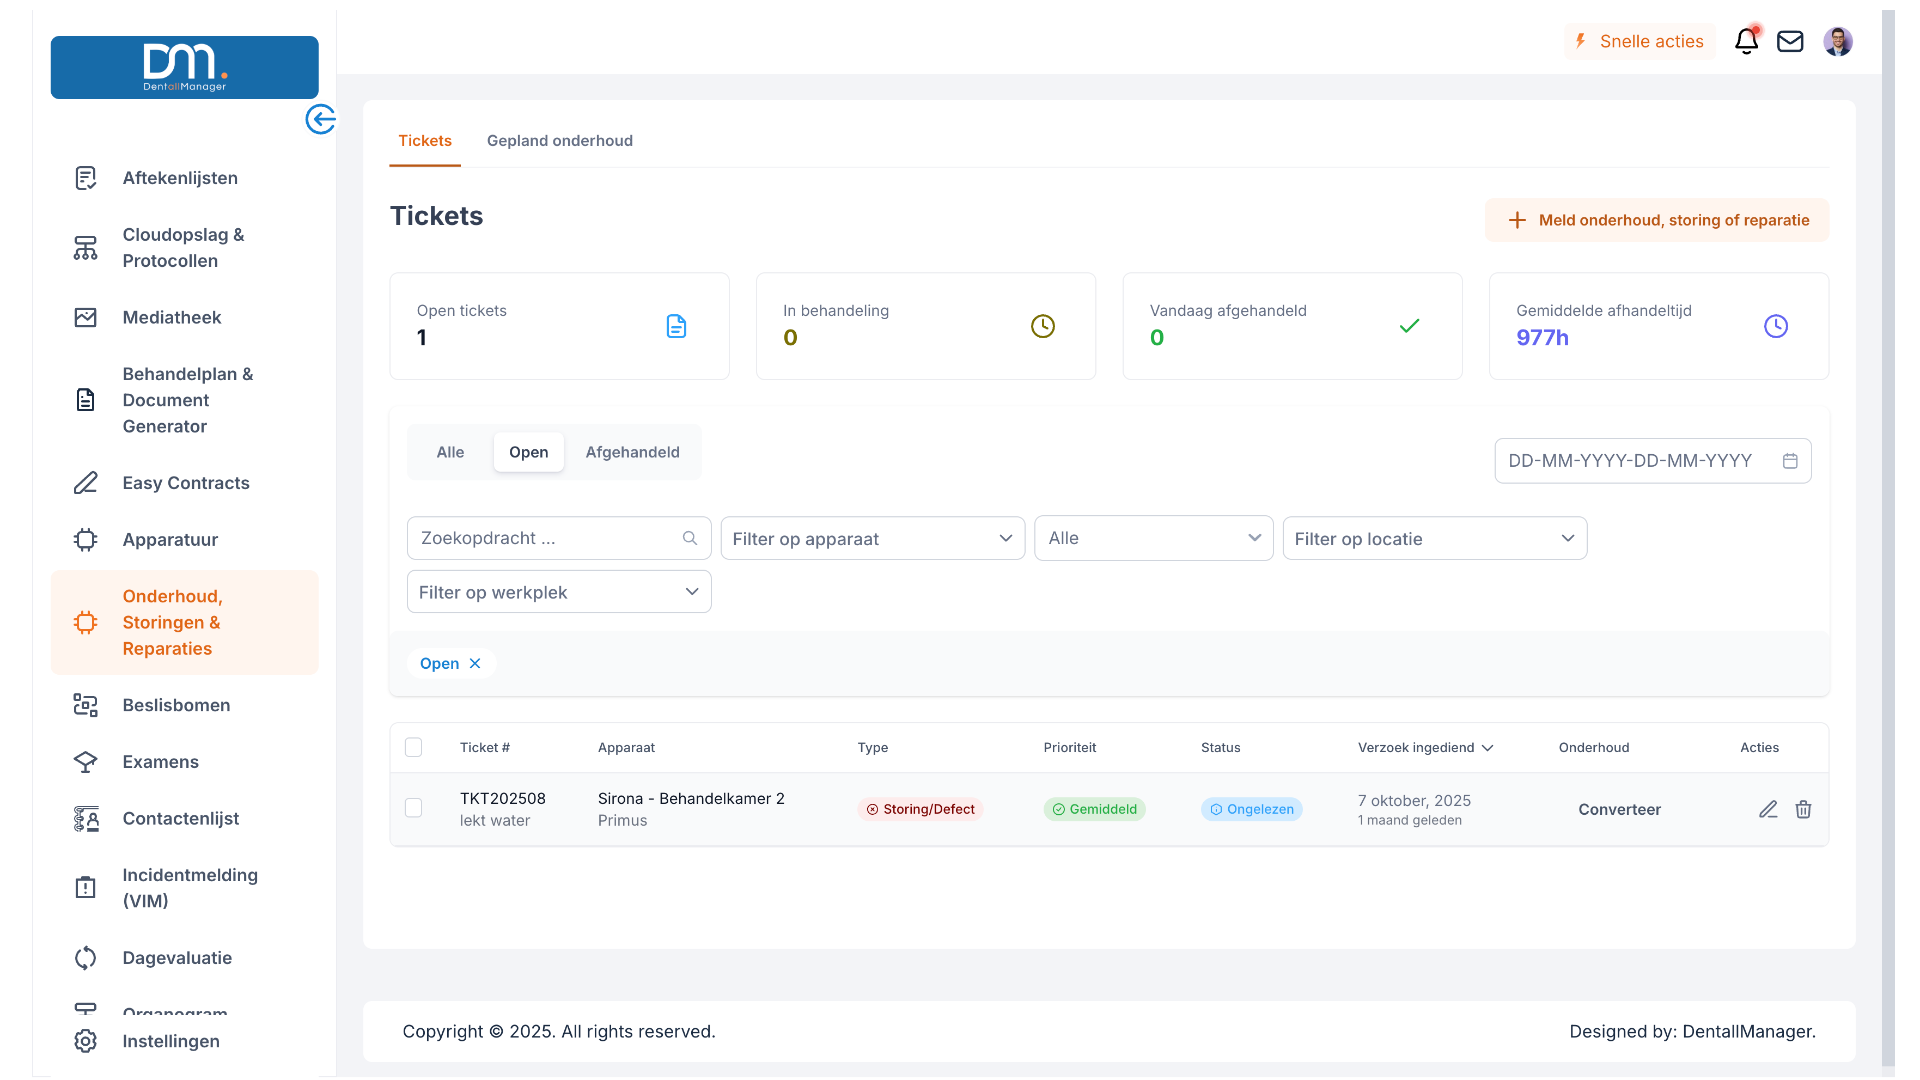The height and width of the screenshot is (1080, 1920).
Task: Click the user profile avatar
Action: coord(1838,41)
